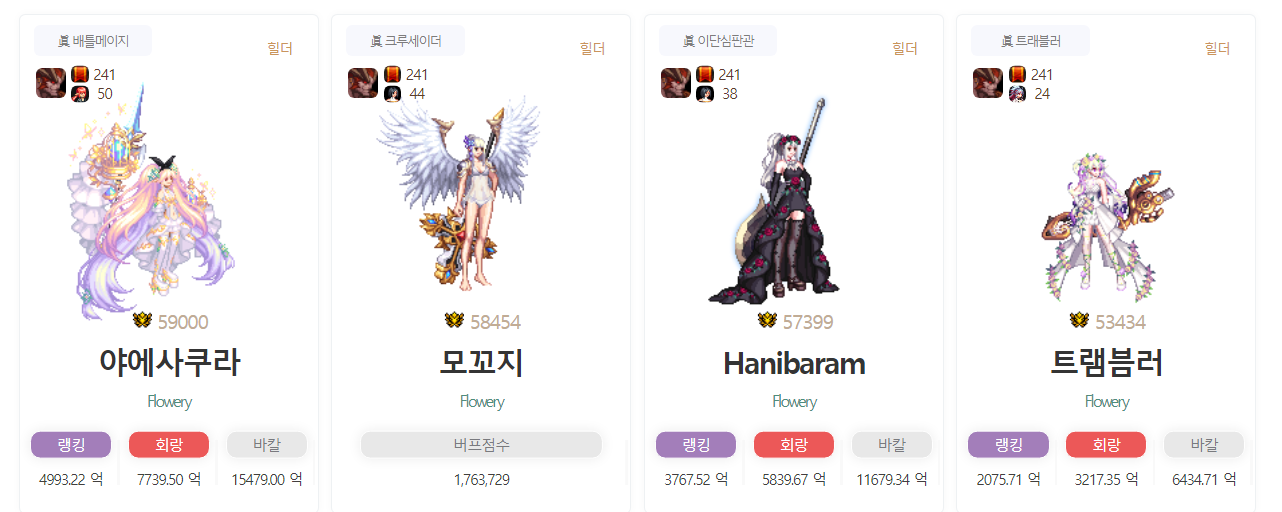This screenshot has width=1282, height=512.
Task: Click the small character icon beside 38
Action: [705, 94]
